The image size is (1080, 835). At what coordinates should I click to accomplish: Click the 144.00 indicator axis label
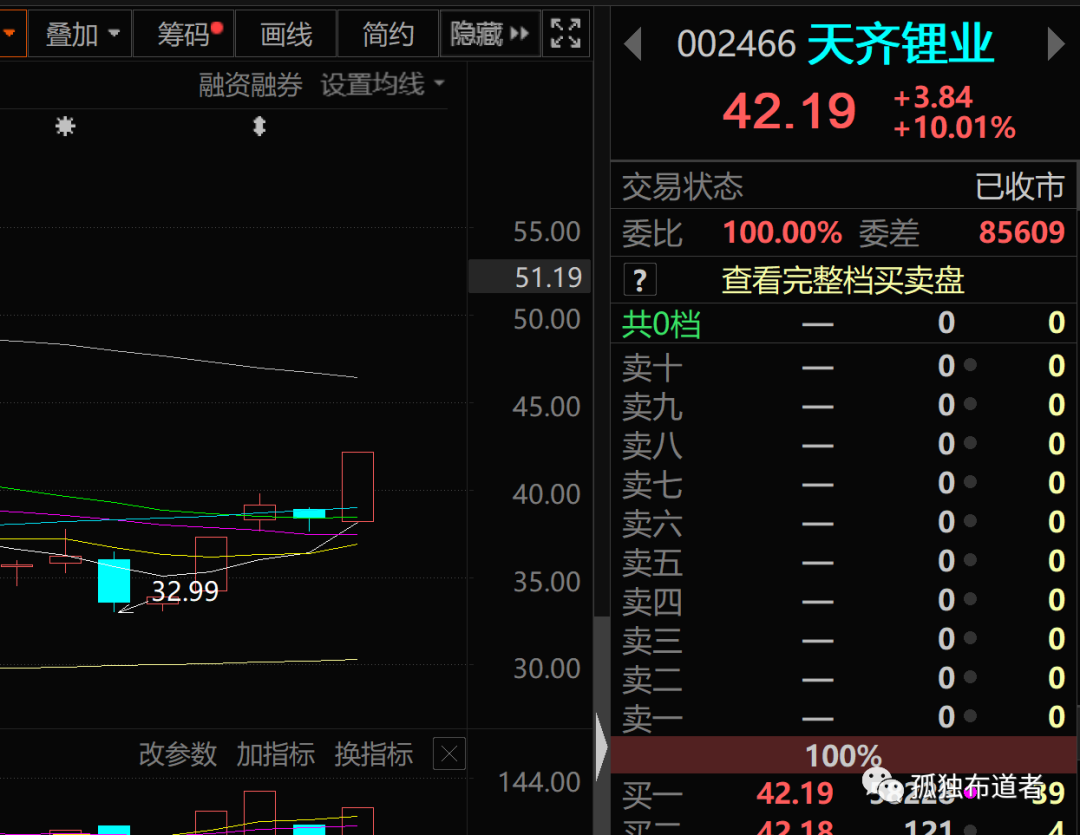539,782
